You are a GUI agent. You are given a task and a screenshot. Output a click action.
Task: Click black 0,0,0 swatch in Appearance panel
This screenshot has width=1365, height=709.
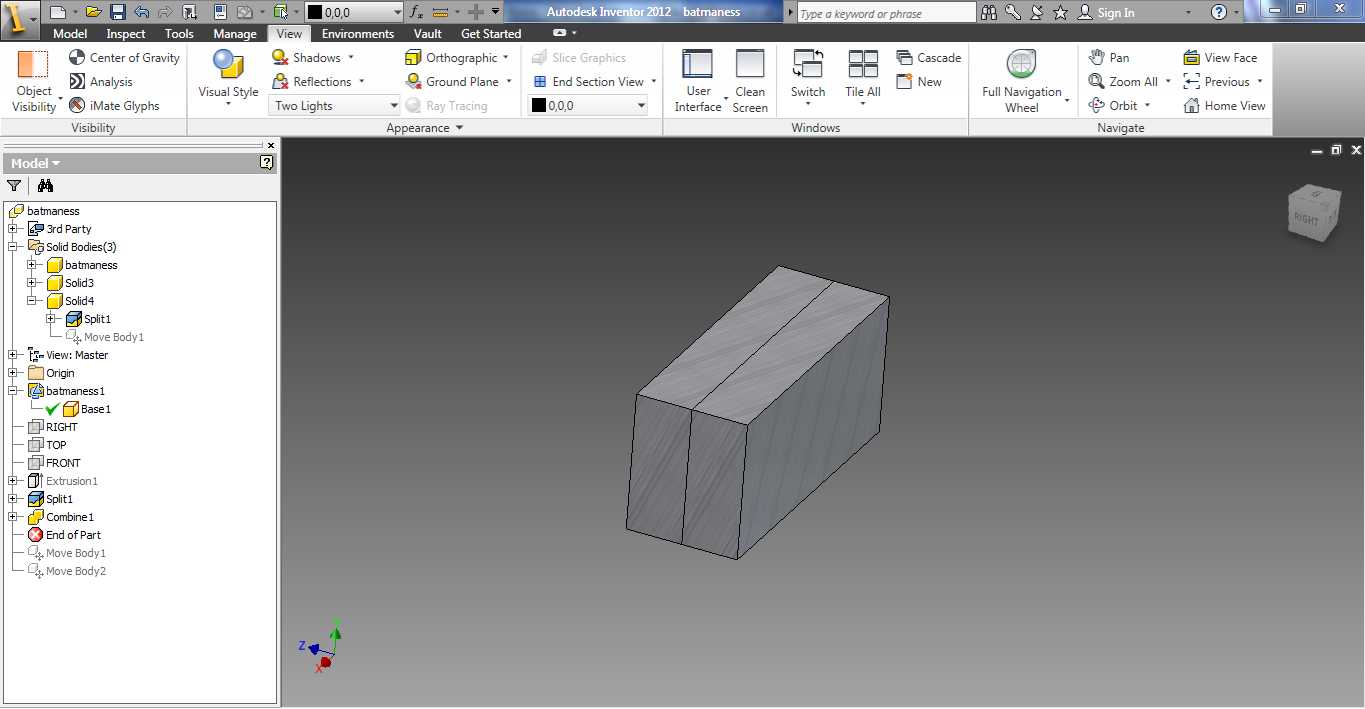point(538,105)
